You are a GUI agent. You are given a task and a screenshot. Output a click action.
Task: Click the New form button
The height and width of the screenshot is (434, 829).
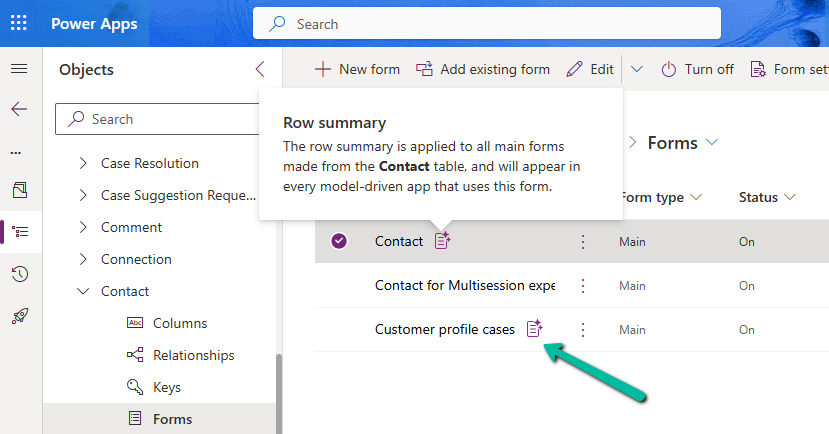(357, 69)
